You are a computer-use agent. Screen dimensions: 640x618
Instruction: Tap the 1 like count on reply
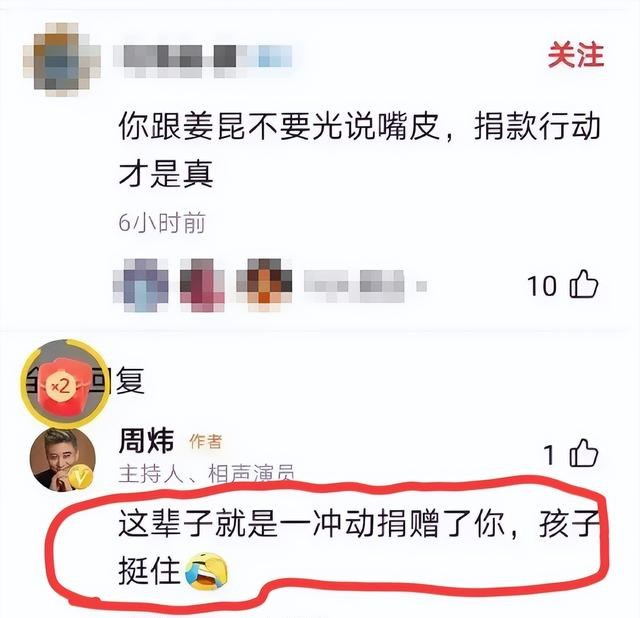point(550,455)
